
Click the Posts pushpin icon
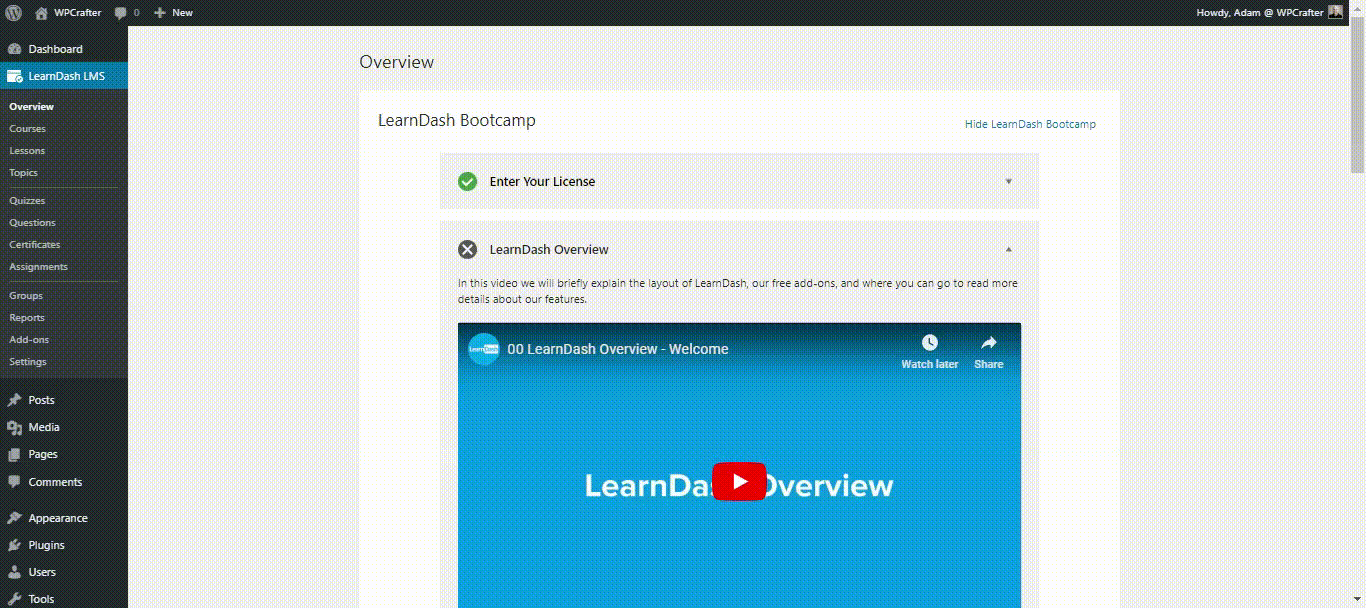click(x=14, y=400)
